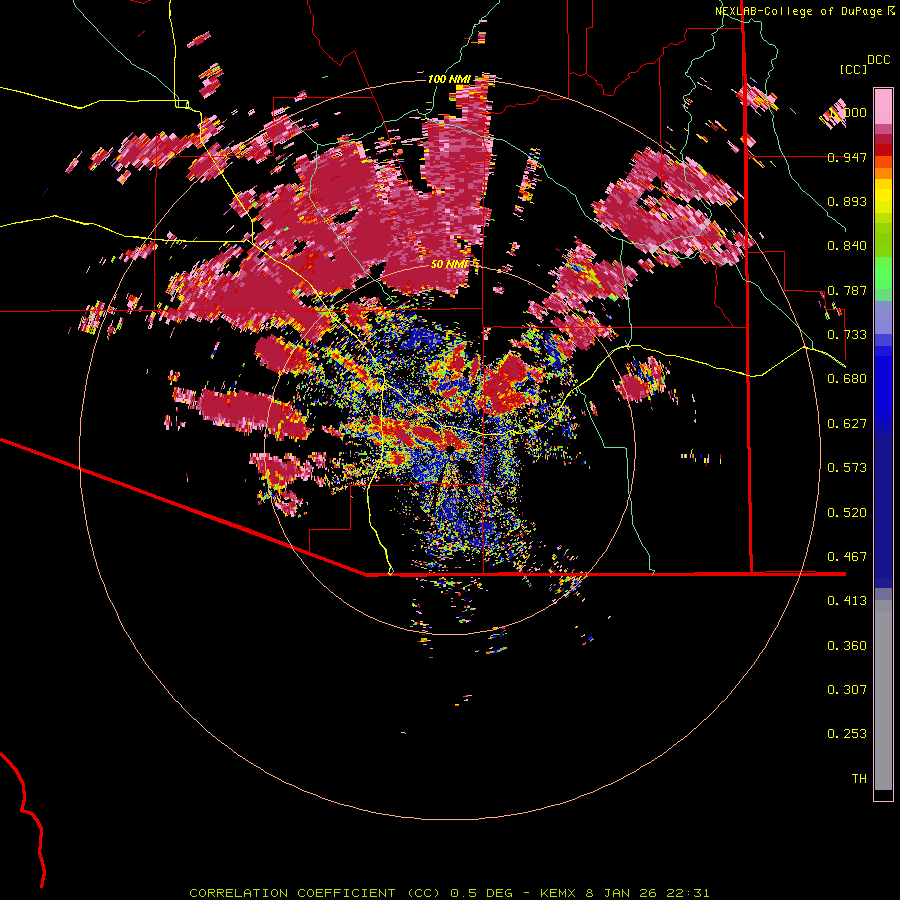Image resolution: width=900 pixels, height=900 pixels.
Task: Select the 0.893 scale value
Action: pyautogui.click(x=847, y=201)
